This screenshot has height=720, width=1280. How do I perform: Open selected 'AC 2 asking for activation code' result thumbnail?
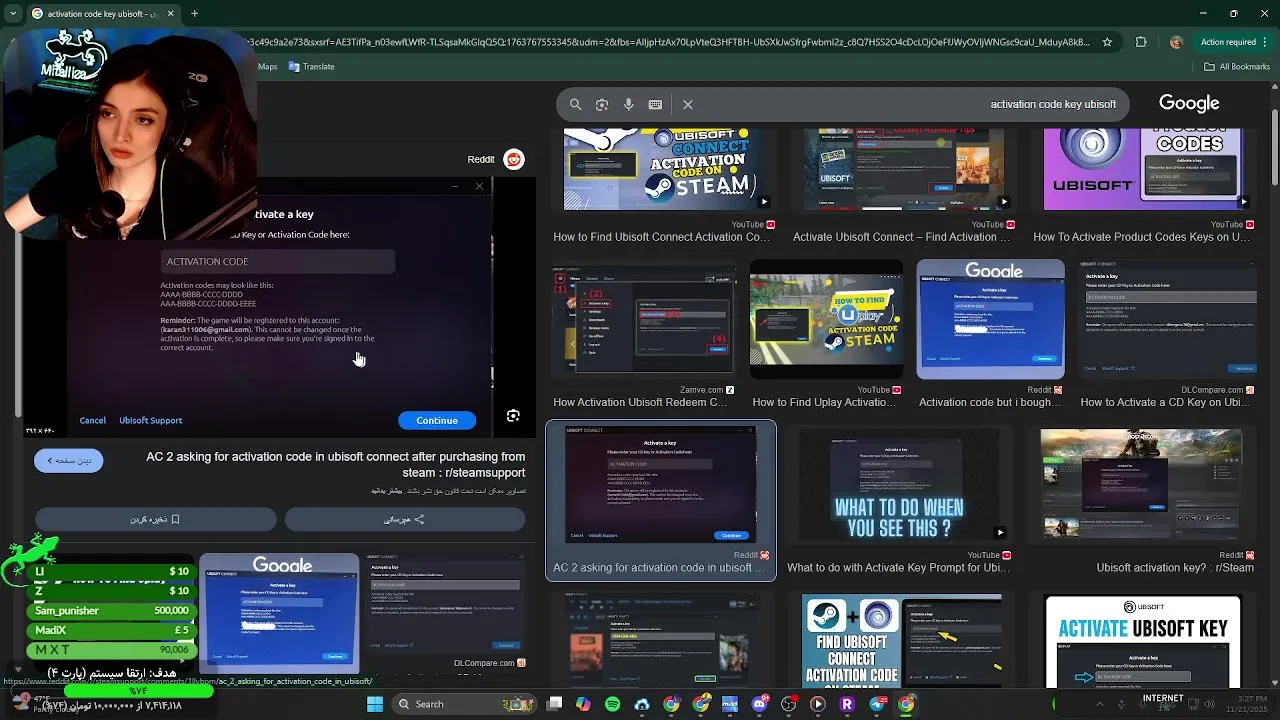pos(661,484)
